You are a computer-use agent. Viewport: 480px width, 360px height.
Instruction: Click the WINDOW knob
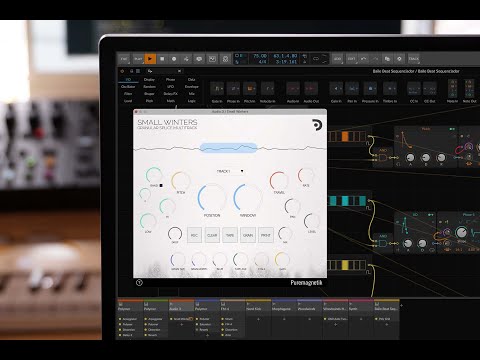[248, 197]
